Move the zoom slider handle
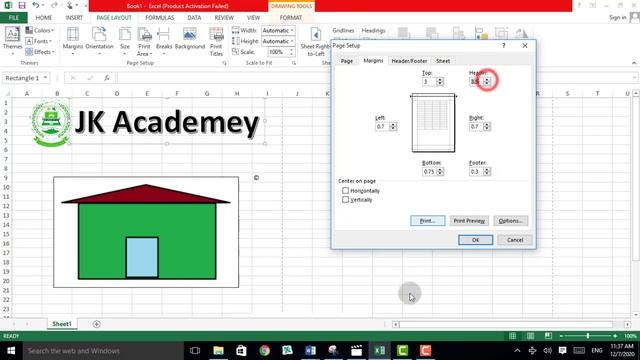This screenshot has height=360, width=640. pyautogui.click(x=588, y=336)
